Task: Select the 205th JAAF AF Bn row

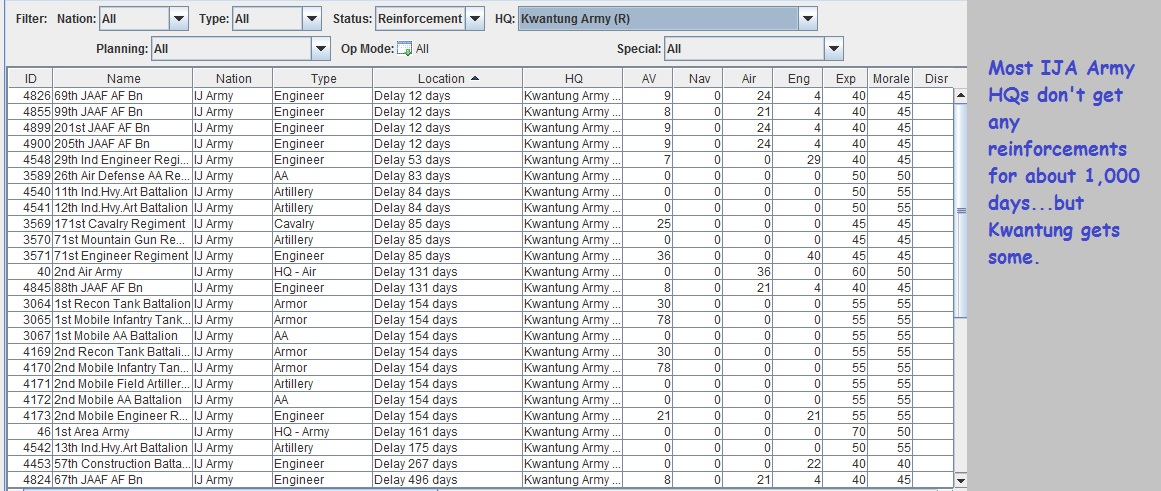Action: click(480, 144)
